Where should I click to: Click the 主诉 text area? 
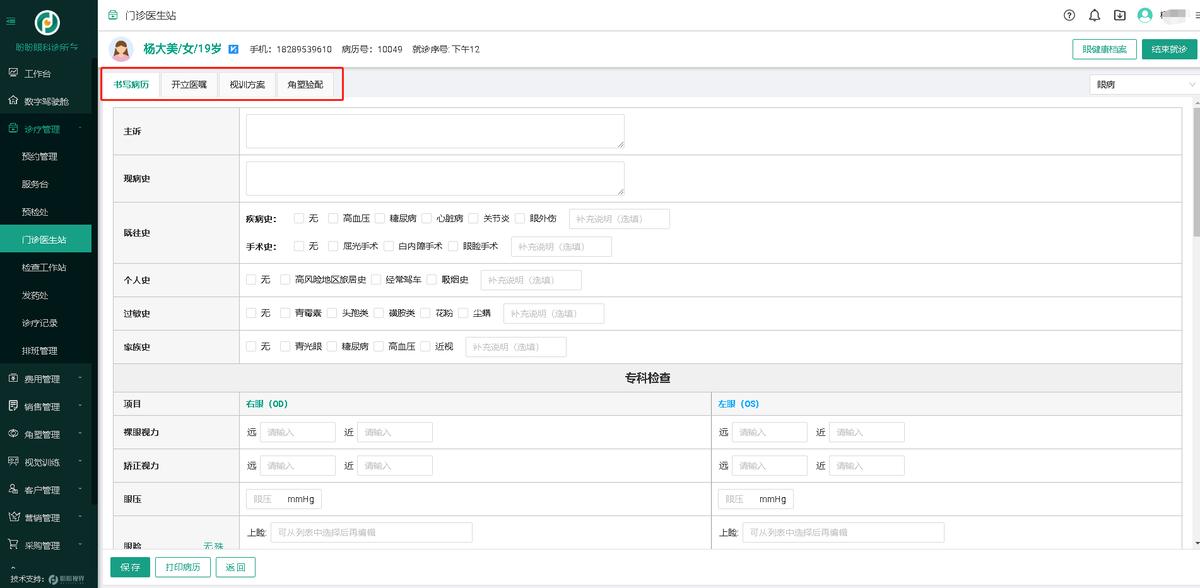[x=435, y=131]
